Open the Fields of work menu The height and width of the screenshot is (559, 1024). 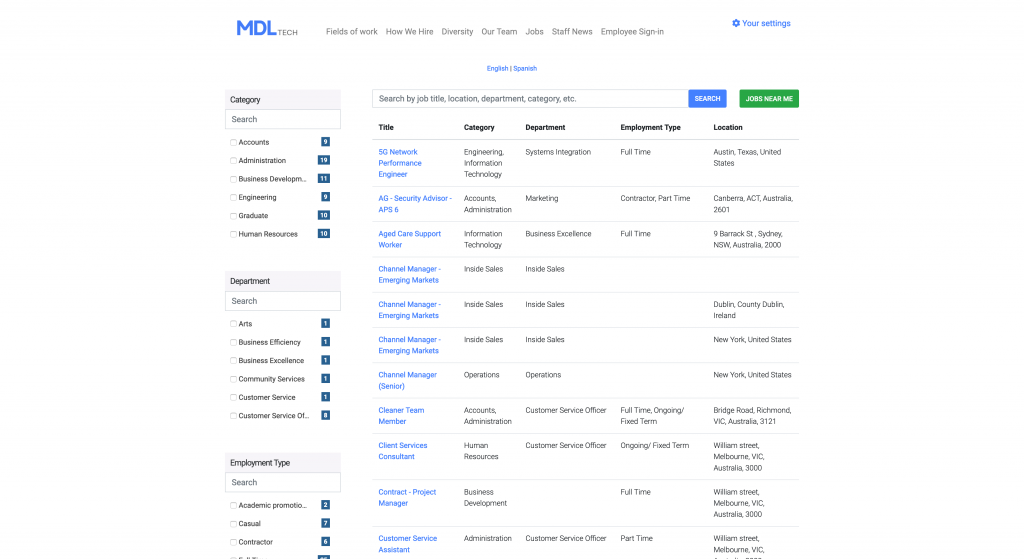click(351, 32)
